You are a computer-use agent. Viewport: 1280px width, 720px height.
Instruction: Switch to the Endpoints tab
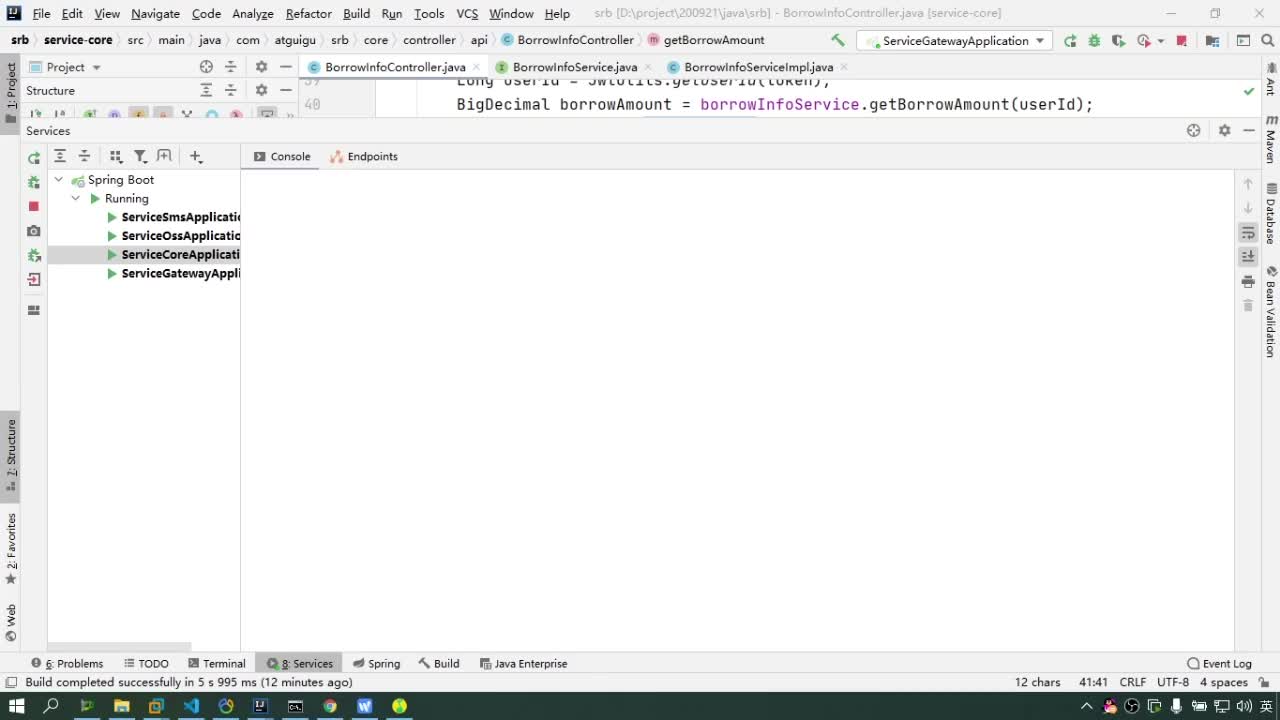pos(364,157)
